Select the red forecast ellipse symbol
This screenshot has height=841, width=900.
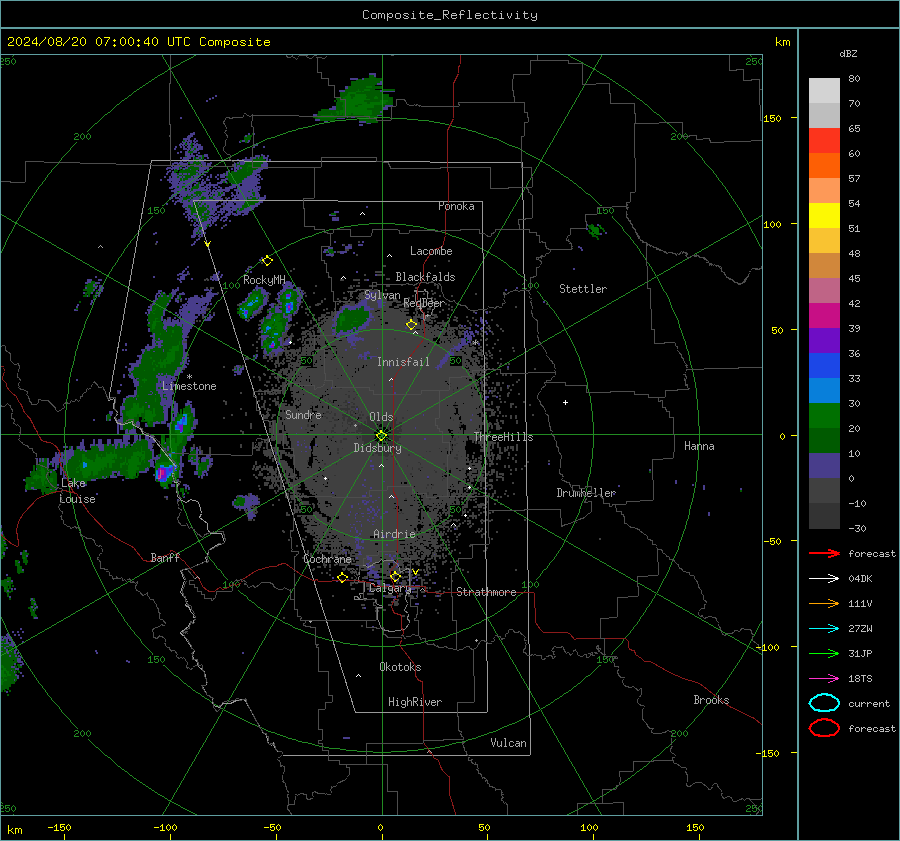824,728
